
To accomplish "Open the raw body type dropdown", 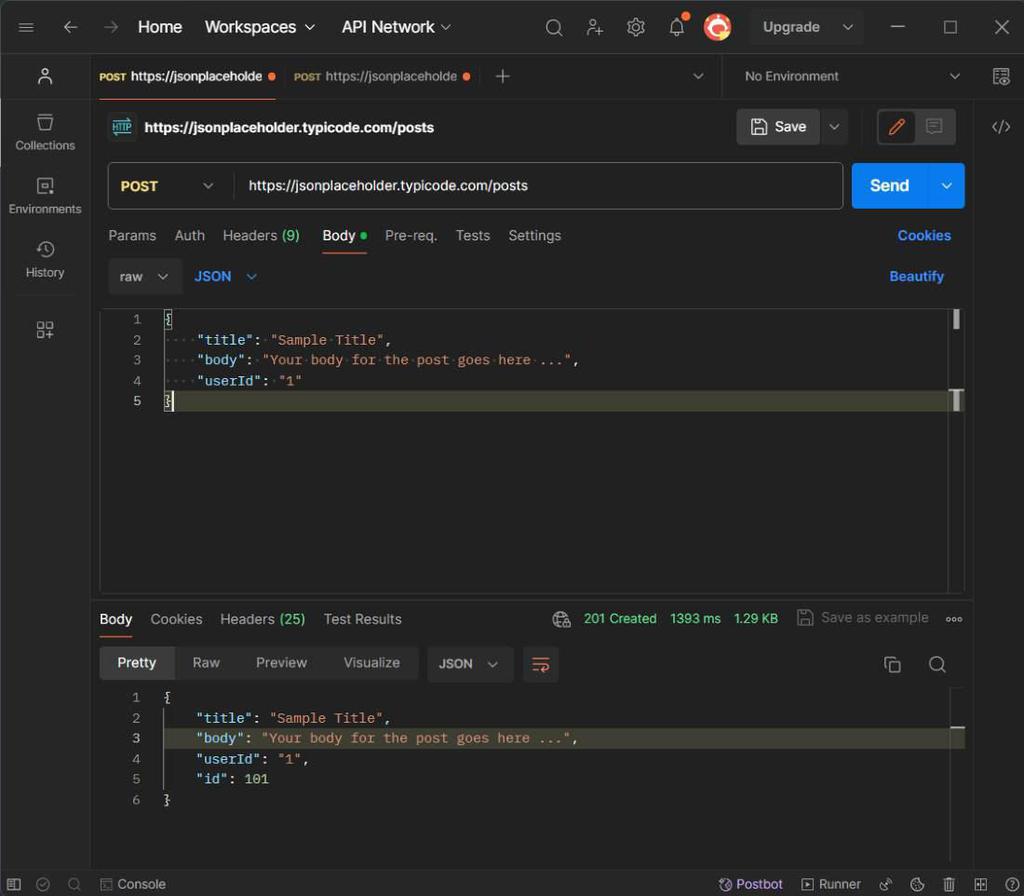I will click(x=144, y=277).
